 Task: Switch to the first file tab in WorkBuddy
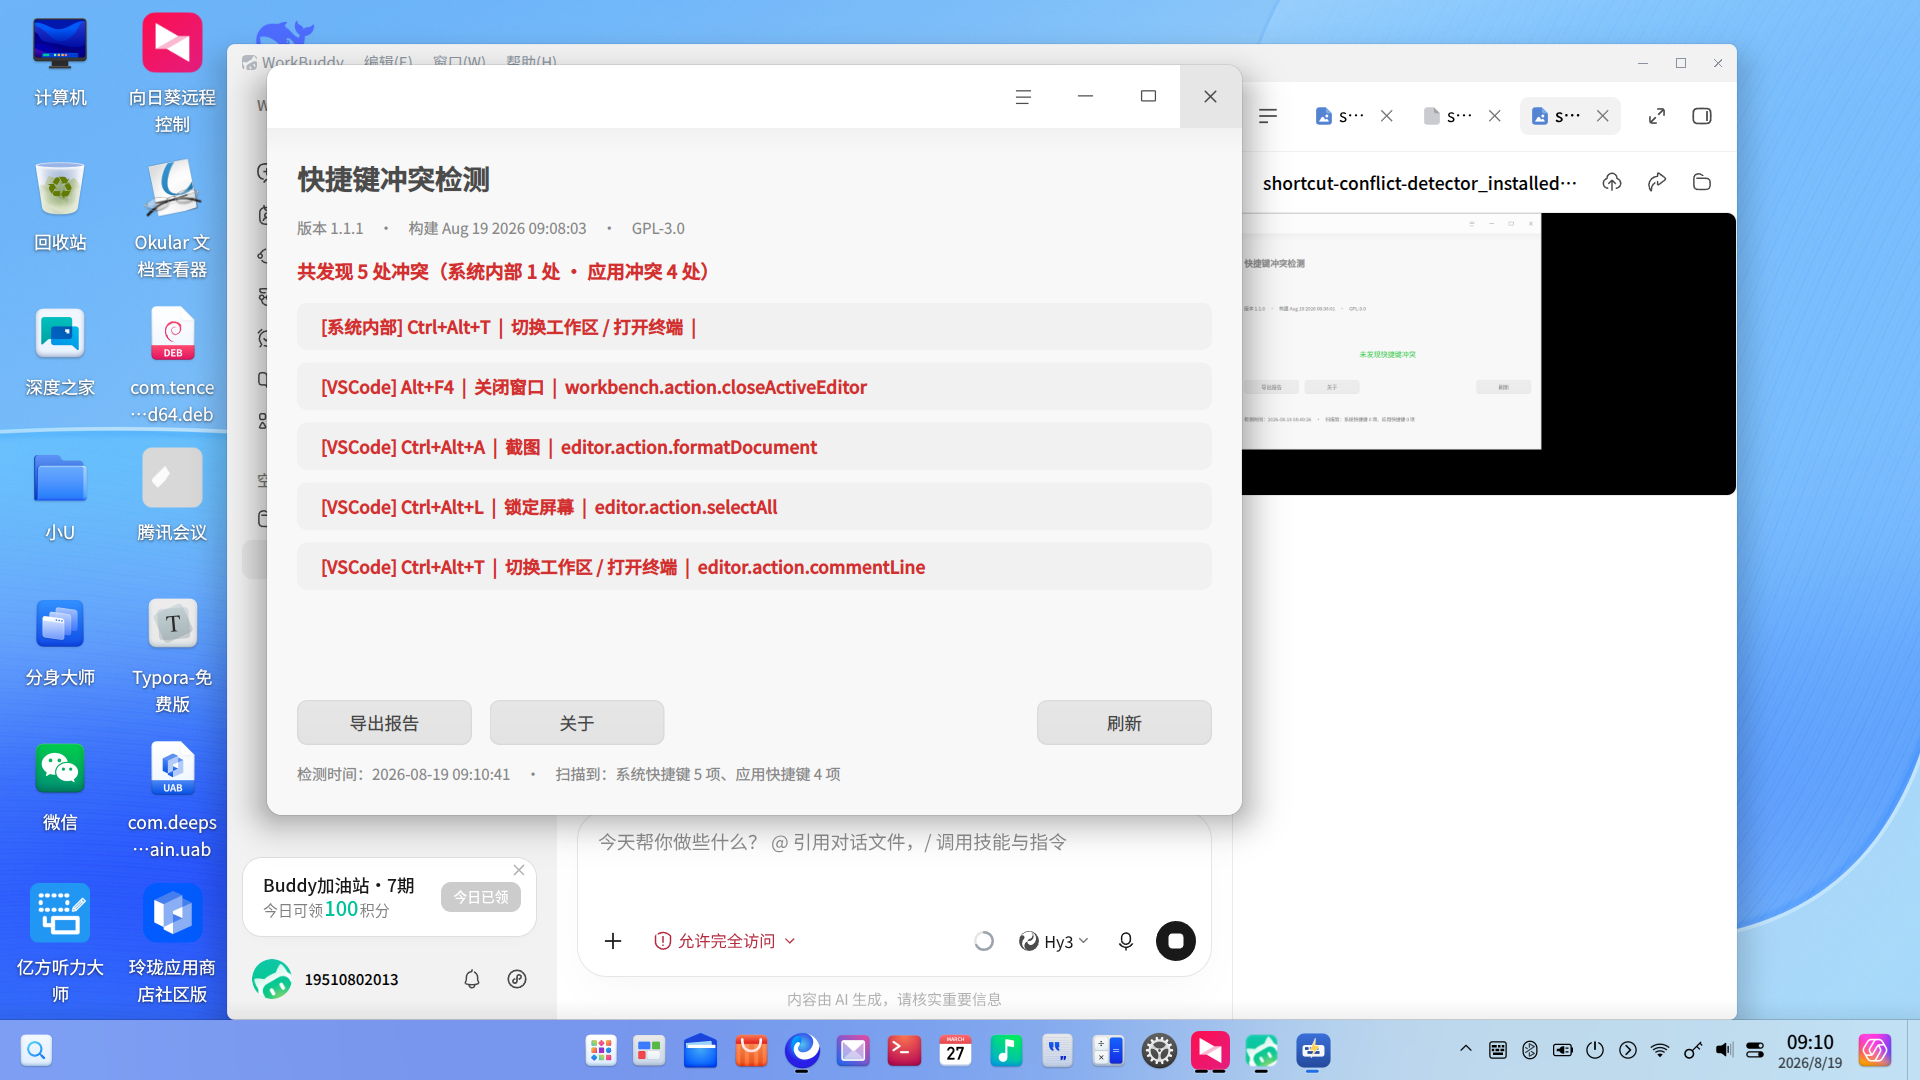tap(1339, 116)
